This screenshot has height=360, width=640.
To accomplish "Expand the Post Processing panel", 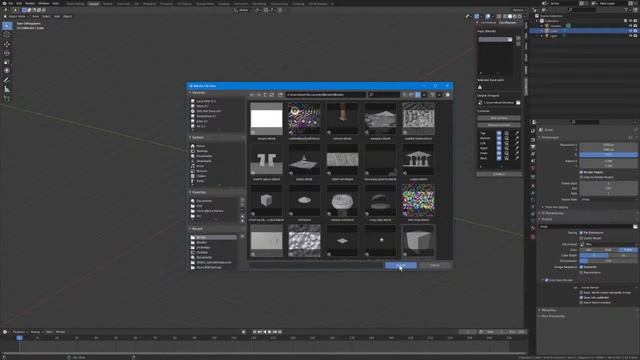I will point(553,316).
